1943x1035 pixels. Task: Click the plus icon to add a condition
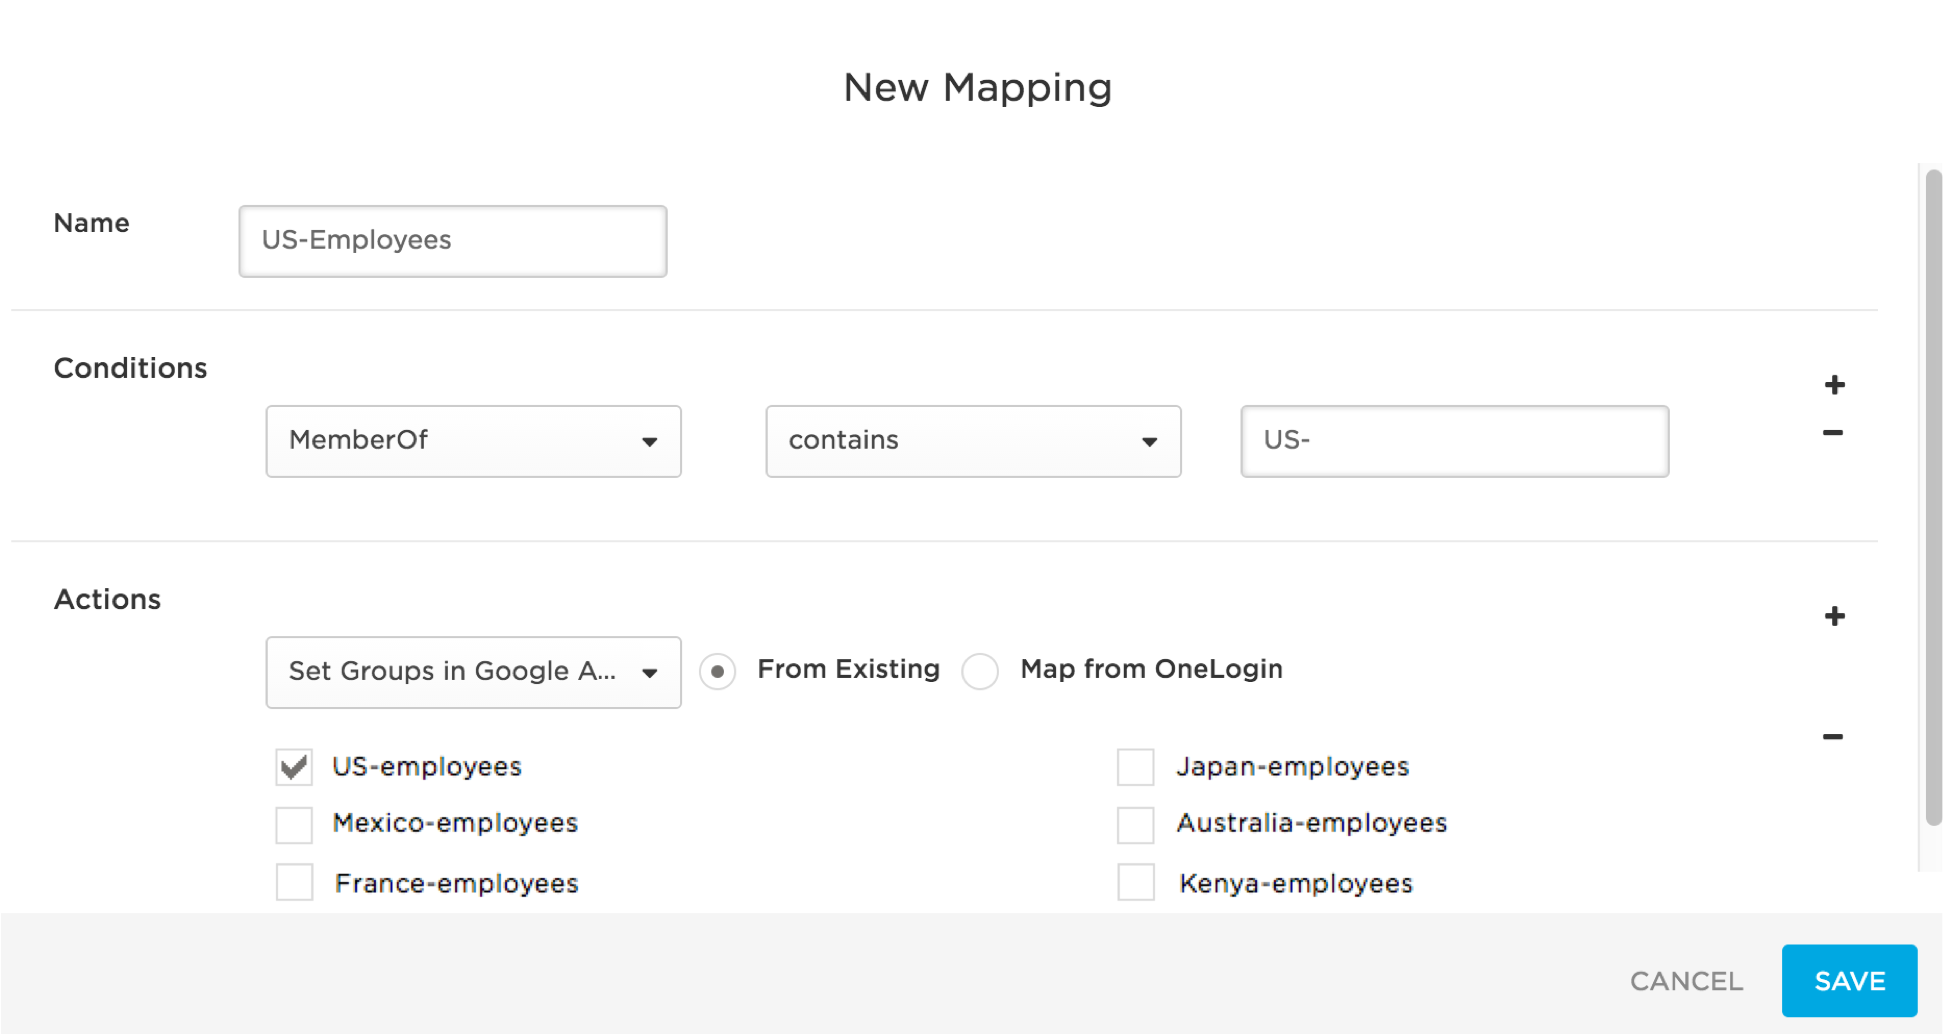1834,385
